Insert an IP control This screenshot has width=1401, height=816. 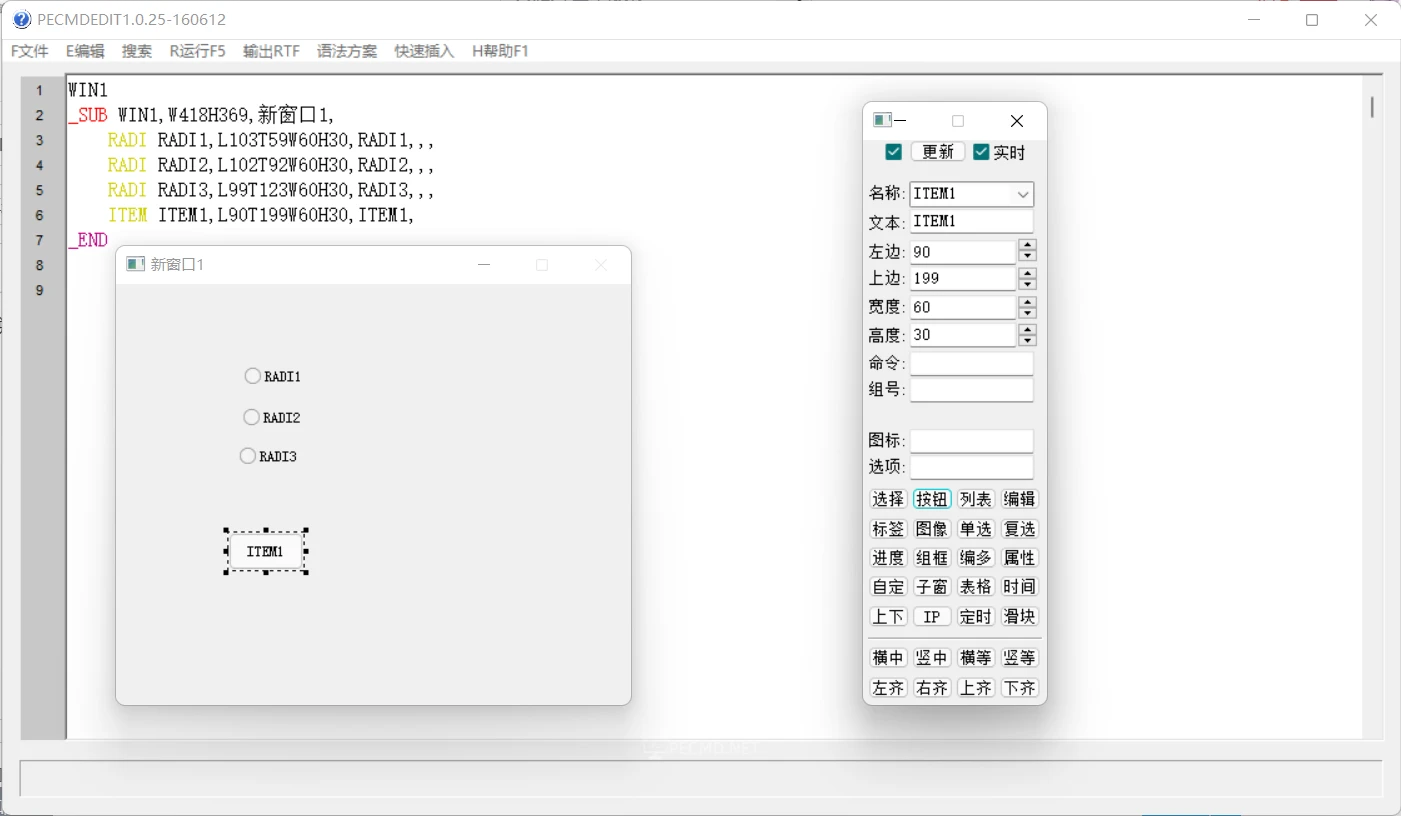[x=932, y=617]
